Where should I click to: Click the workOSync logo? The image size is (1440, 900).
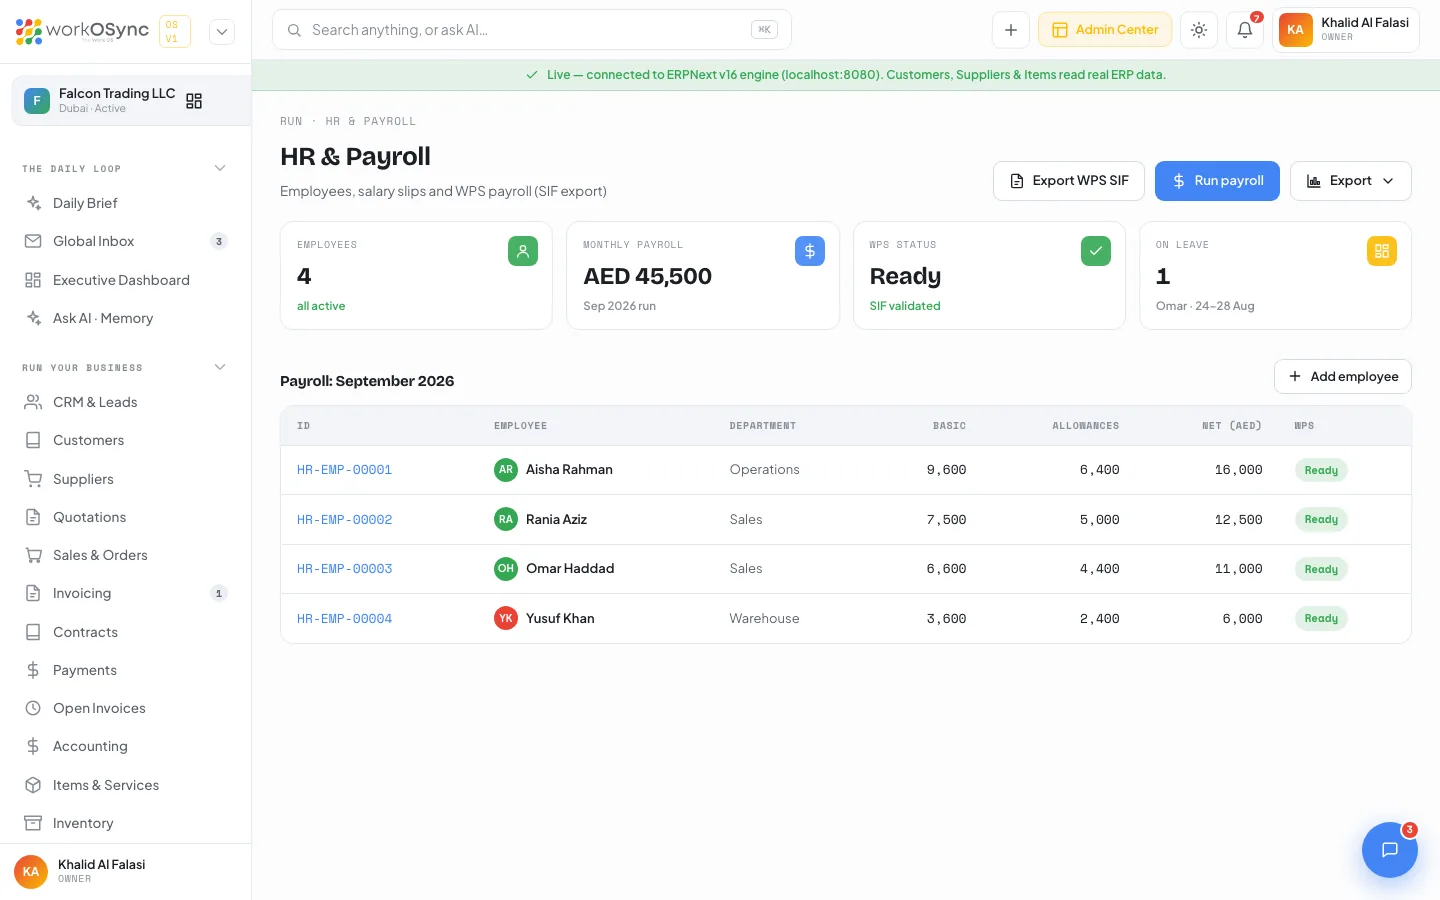click(82, 31)
